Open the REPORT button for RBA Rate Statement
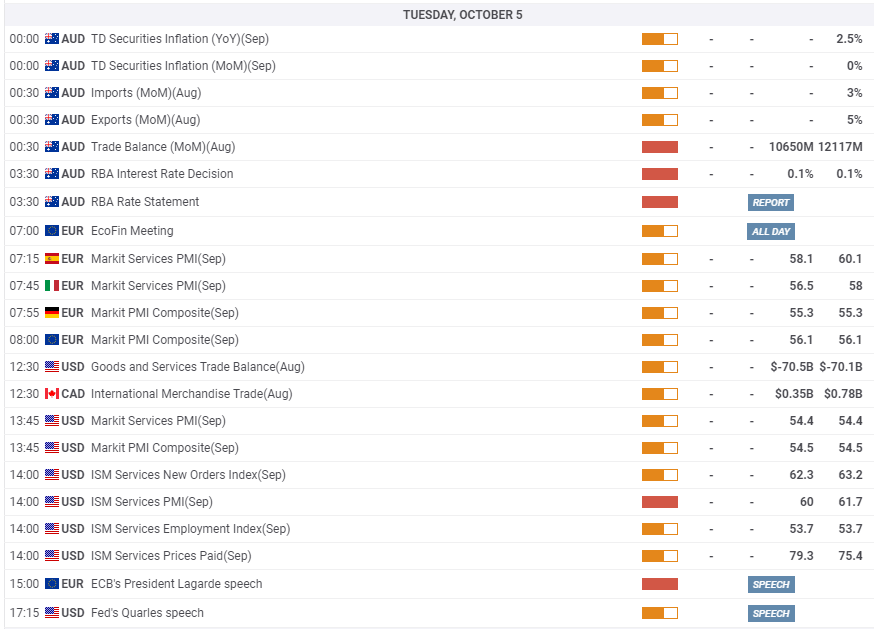 tap(771, 202)
